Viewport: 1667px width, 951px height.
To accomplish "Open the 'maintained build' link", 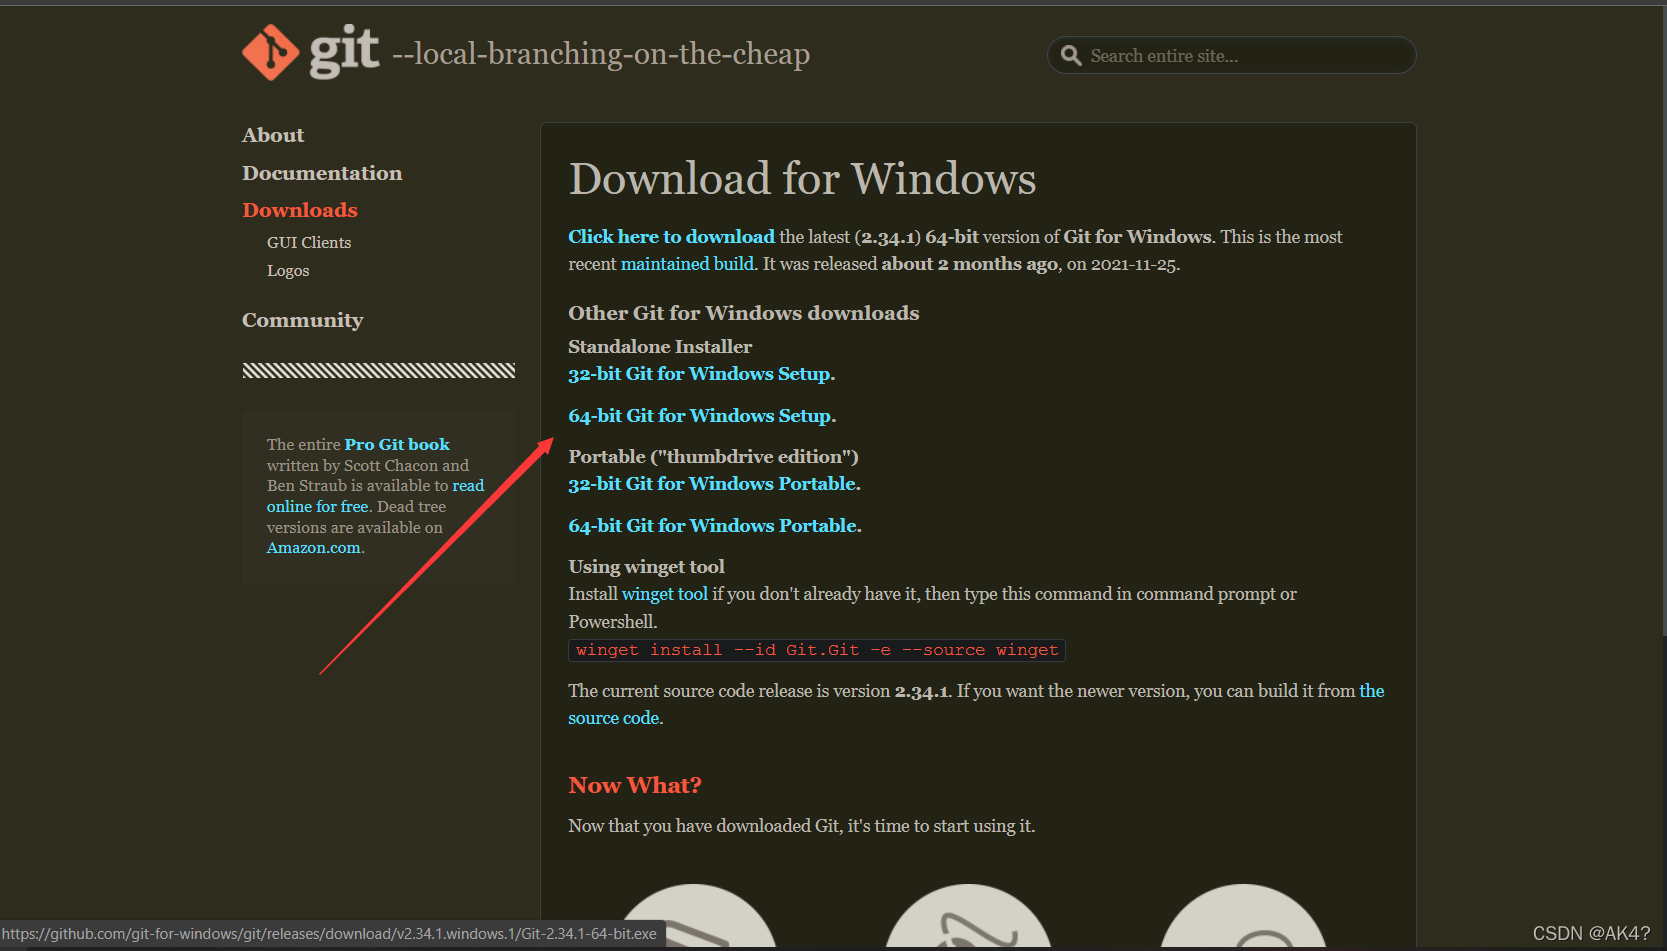I will [687, 264].
